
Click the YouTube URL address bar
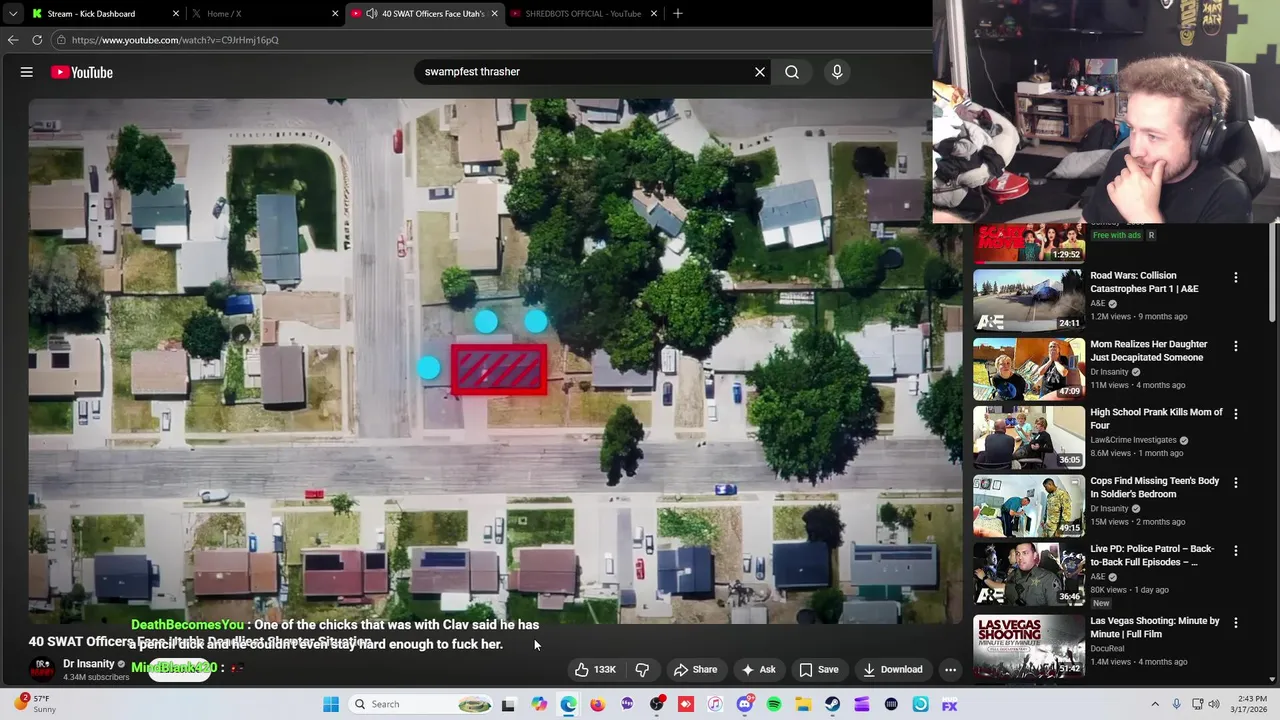(490, 40)
